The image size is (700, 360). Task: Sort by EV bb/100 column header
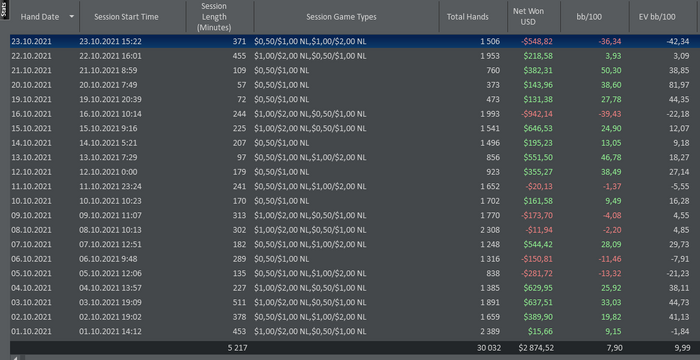[x=657, y=17]
